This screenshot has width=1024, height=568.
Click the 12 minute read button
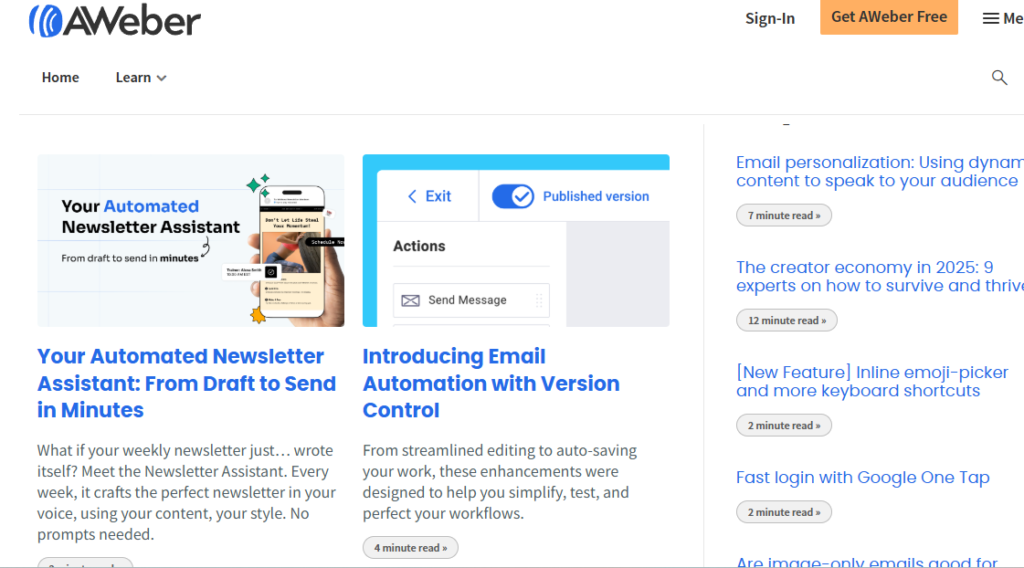(x=786, y=321)
